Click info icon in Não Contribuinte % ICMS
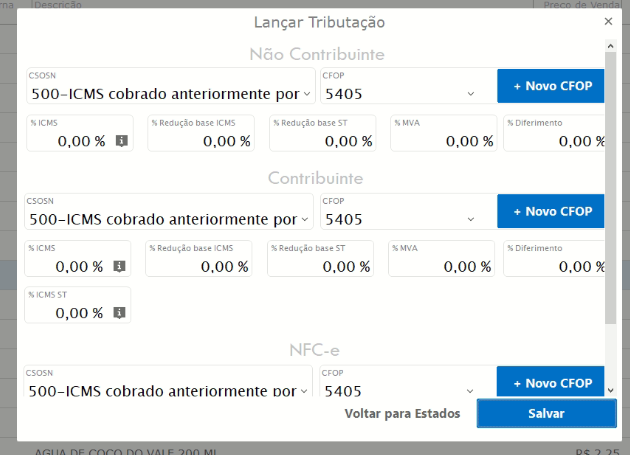This screenshot has height=455, width=630. (x=121, y=141)
